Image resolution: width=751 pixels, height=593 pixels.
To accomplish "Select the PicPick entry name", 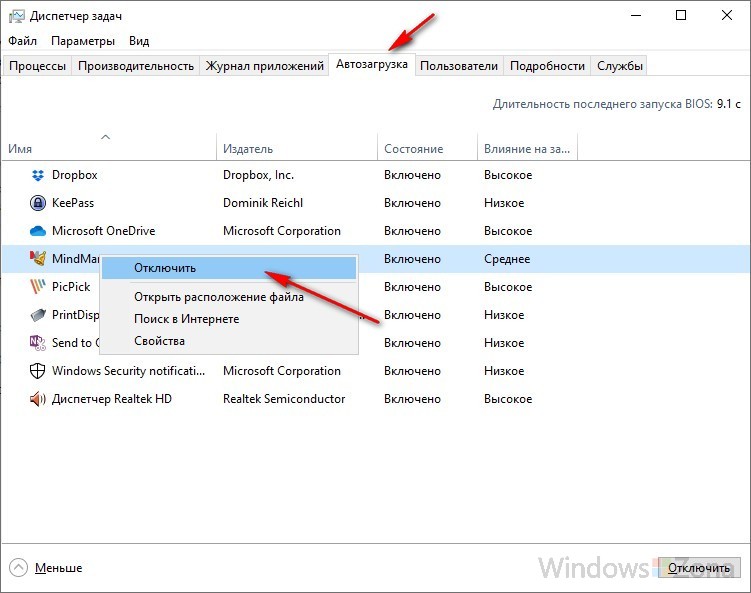I will (71, 286).
